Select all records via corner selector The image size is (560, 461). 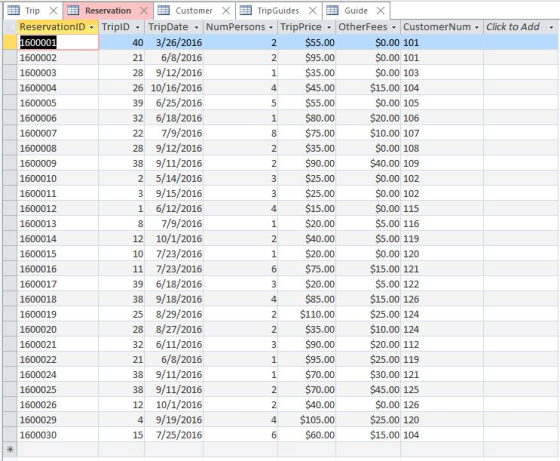tap(10, 27)
